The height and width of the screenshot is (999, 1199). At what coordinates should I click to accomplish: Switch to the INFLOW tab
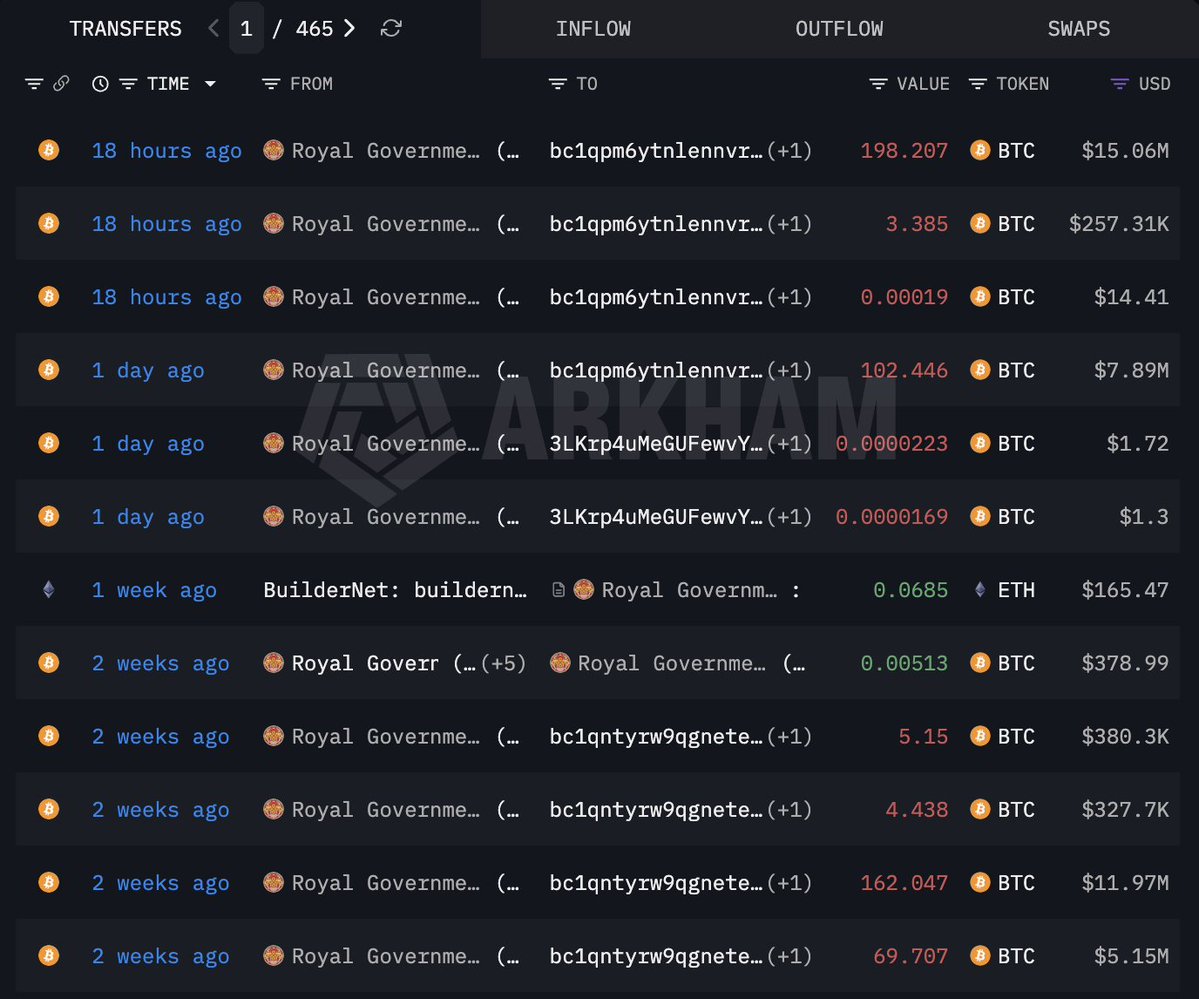593,29
